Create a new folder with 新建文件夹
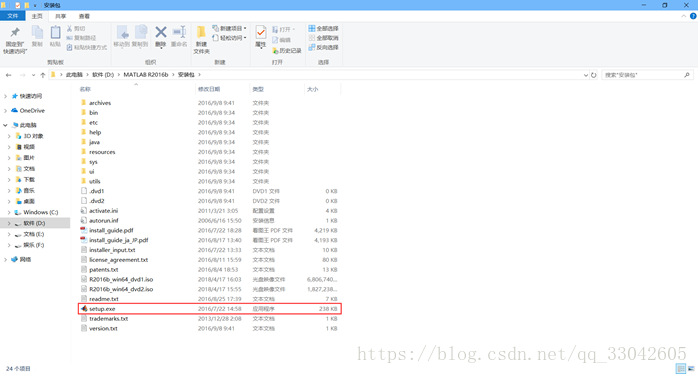The height and width of the screenshot is (374, 698). [201, 40]
